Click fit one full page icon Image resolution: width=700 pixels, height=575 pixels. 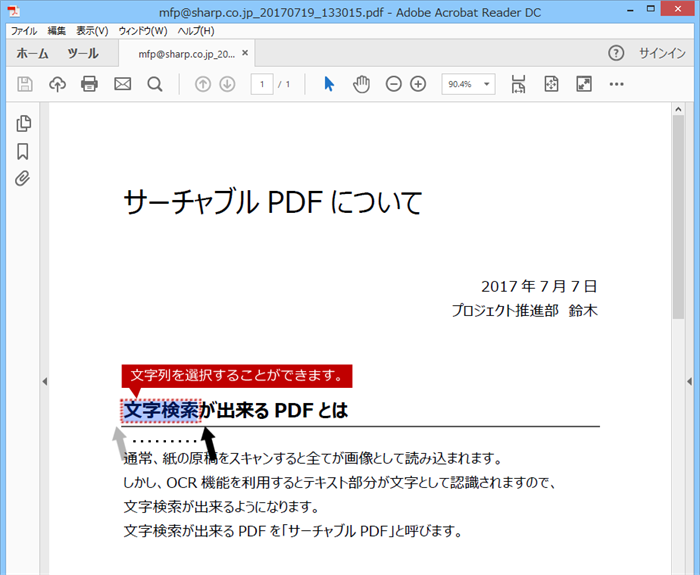click(551, 84)
